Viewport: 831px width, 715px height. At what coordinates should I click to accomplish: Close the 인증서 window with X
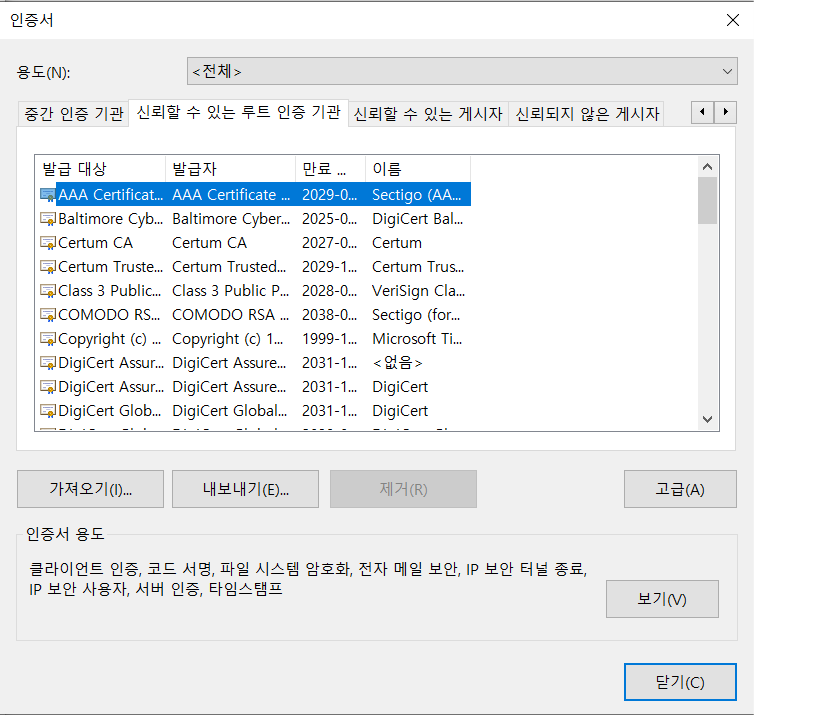click(x=733, y=20)
